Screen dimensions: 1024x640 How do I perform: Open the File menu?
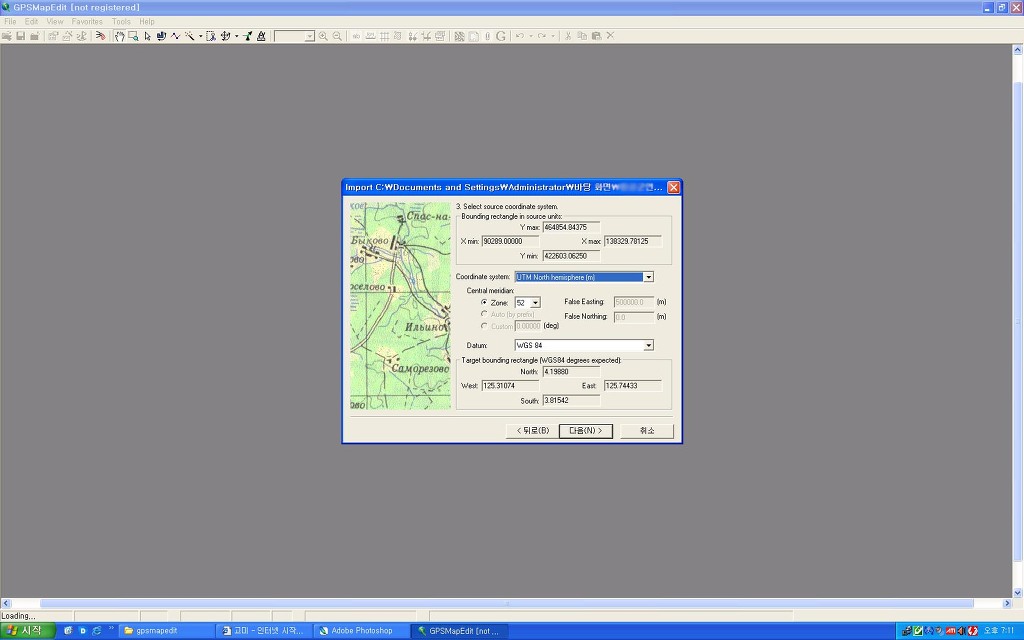(x=11, y=21)
